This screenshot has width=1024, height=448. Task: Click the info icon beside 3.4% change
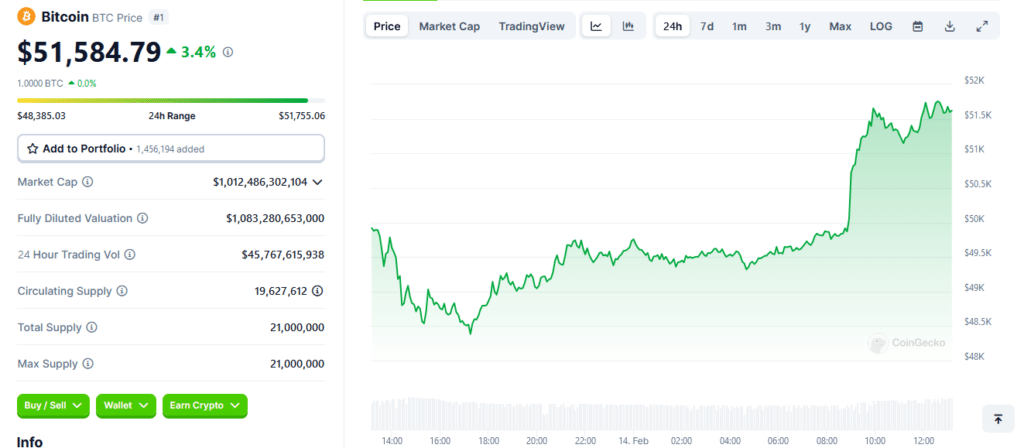click(228, 52)
